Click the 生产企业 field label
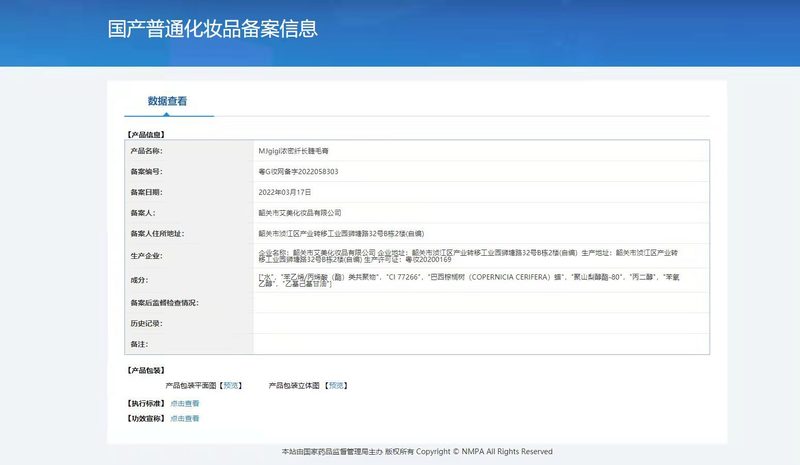This screenshot has height=465, width=800. 146,256
